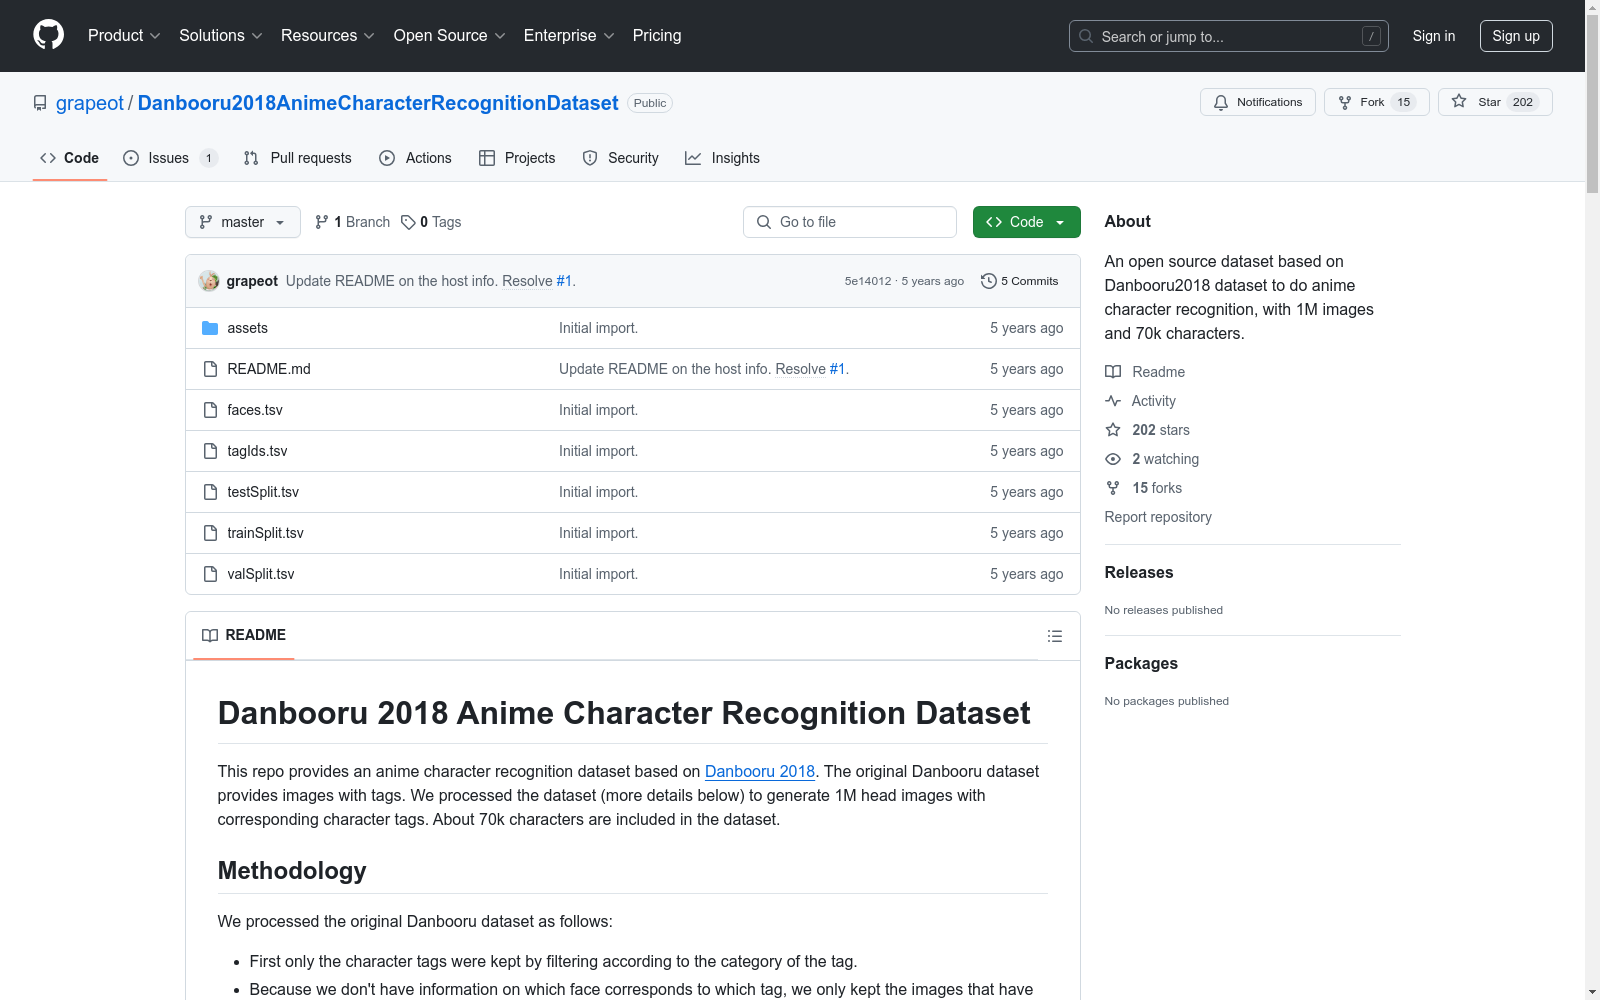Open the assets folder
The width and height of the screenshot is (1600, 1000).
[247, 328]
